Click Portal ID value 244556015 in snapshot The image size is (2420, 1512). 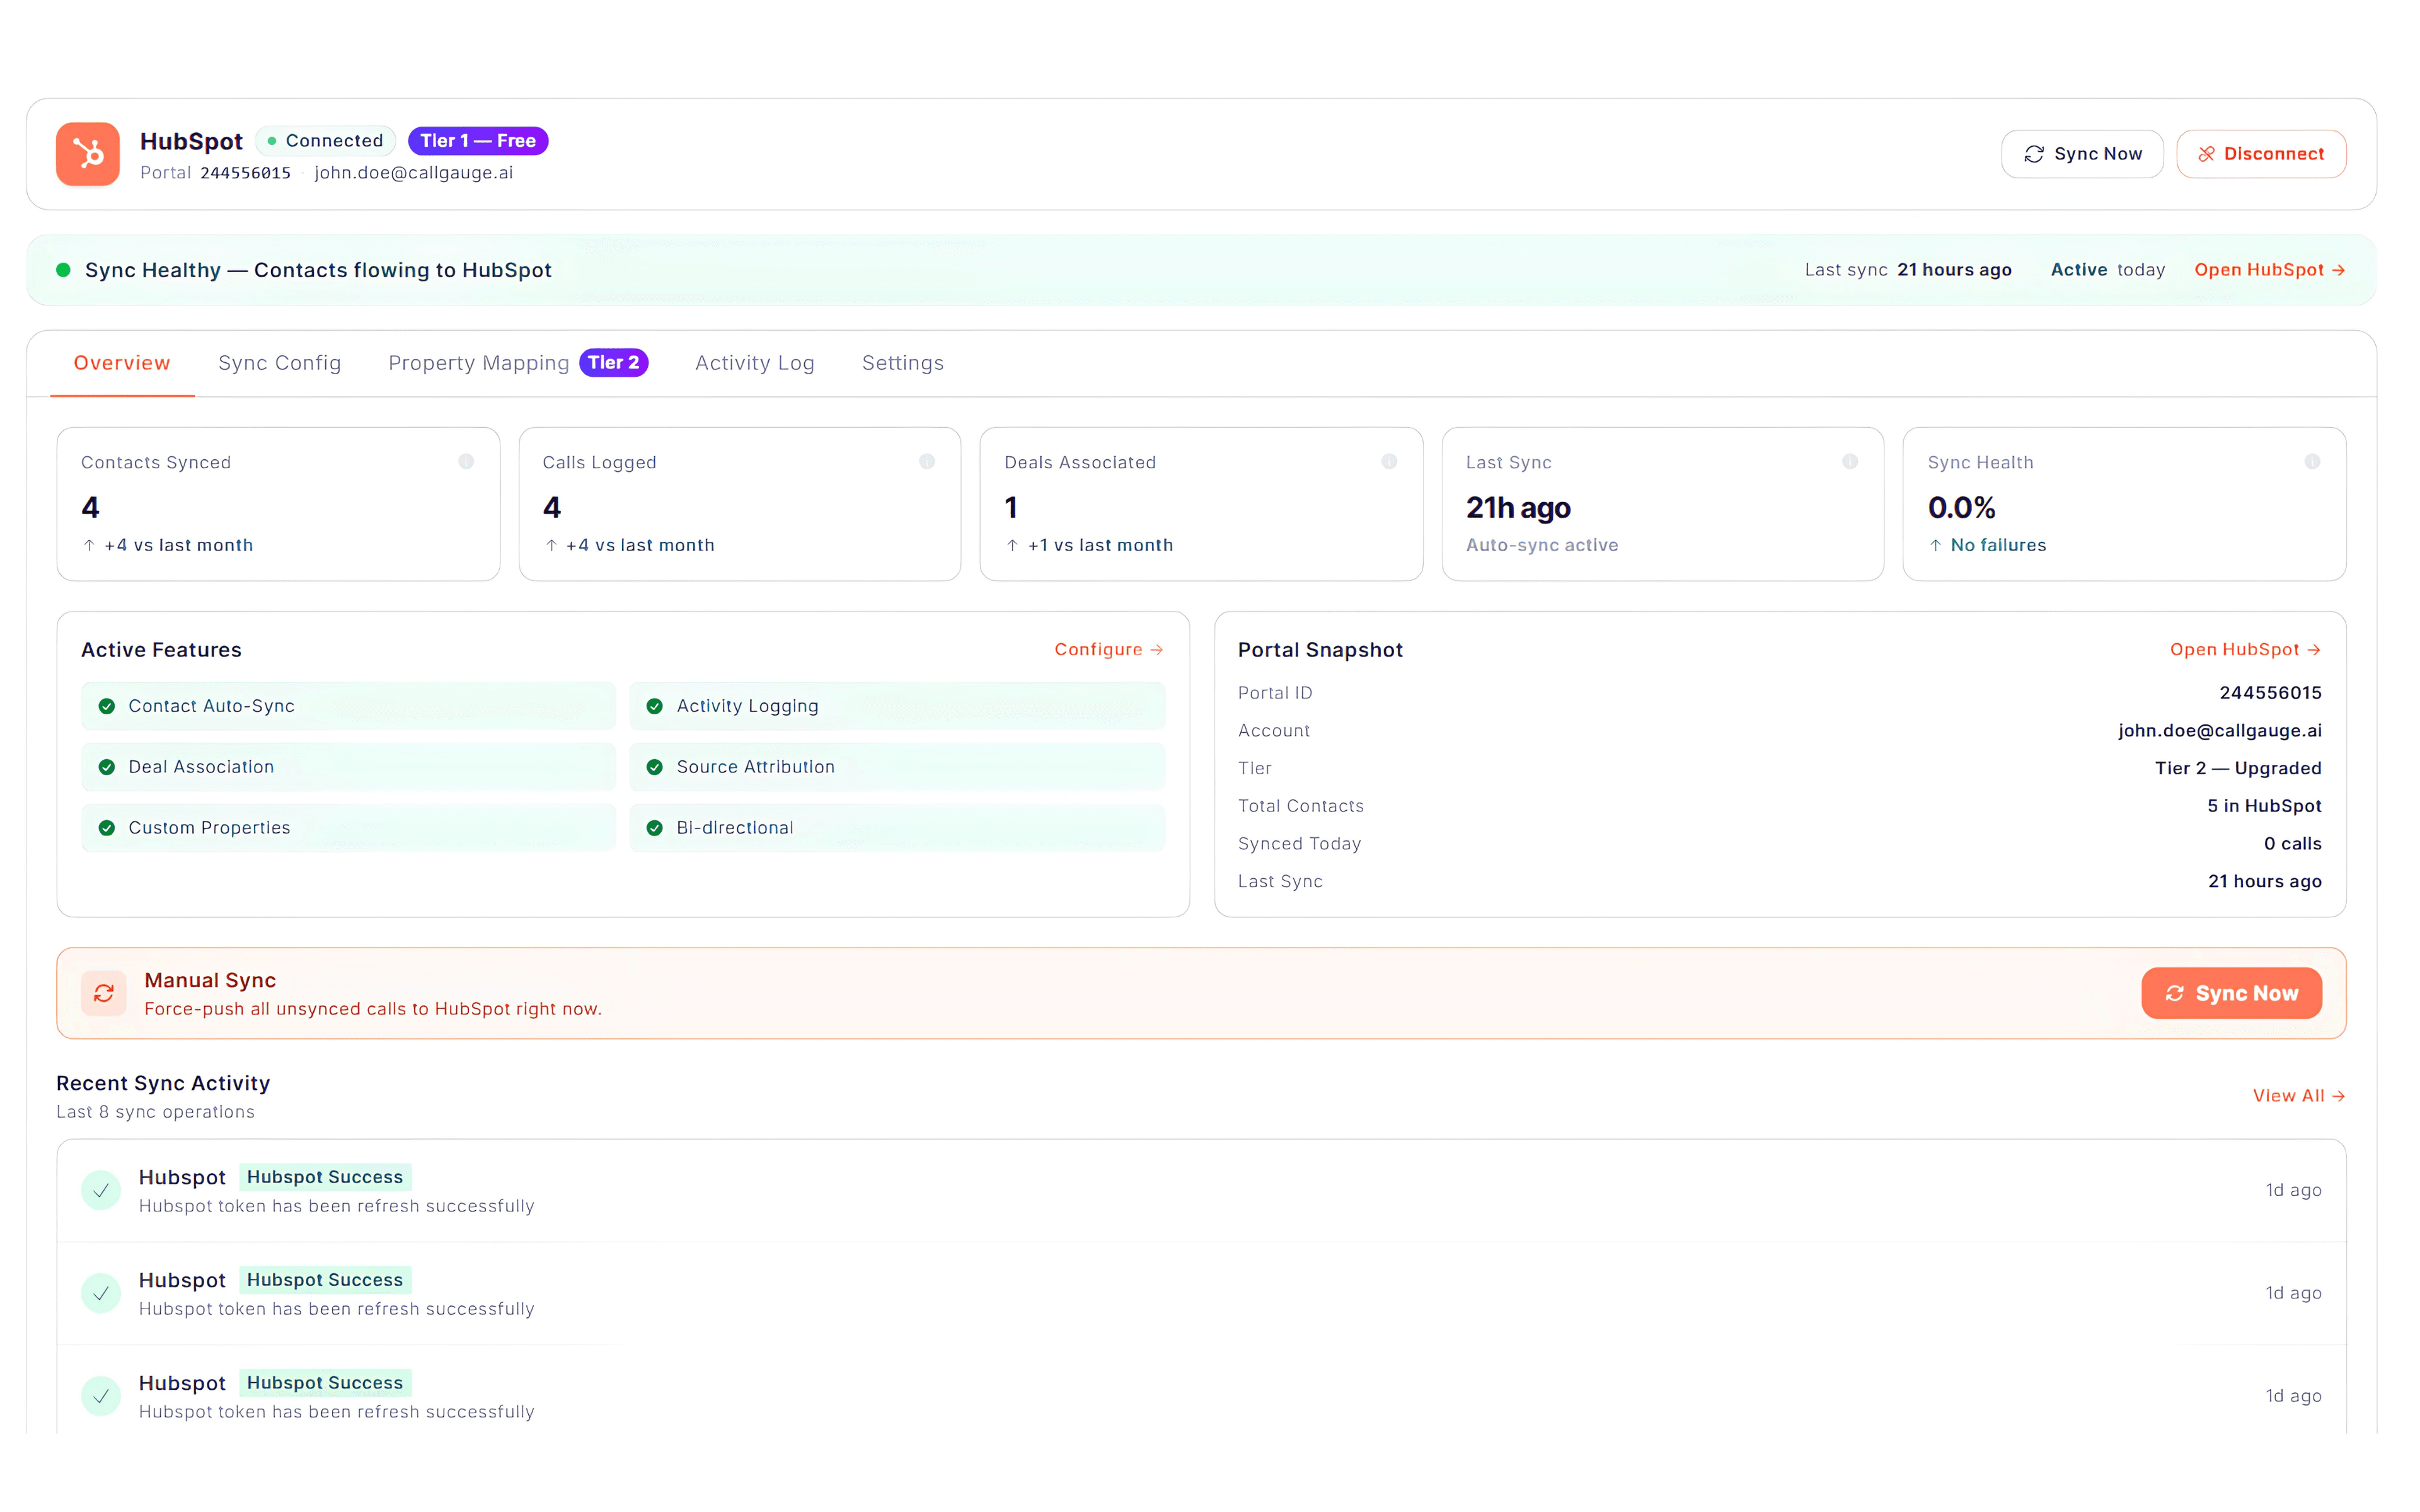2270,693
